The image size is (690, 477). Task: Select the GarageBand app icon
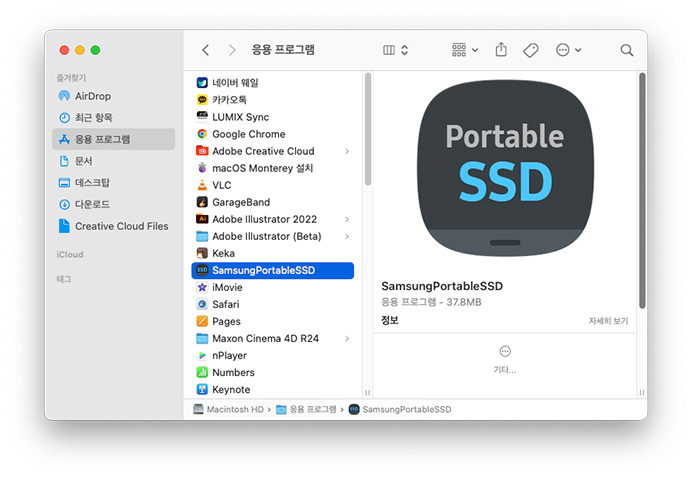(202, 202)
